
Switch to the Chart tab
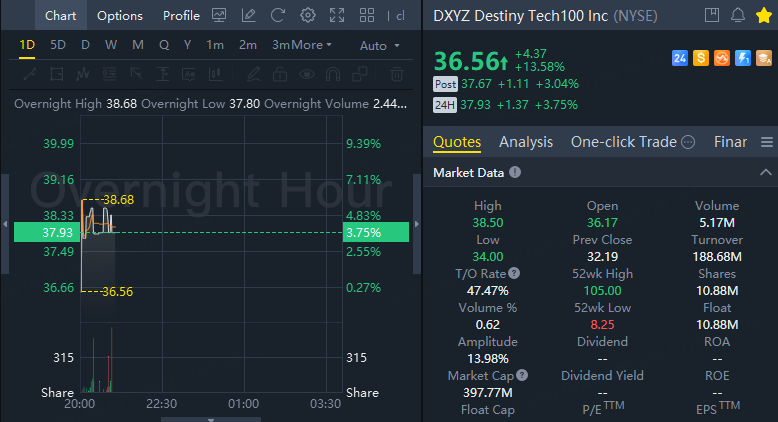click(x=61, y=16)
